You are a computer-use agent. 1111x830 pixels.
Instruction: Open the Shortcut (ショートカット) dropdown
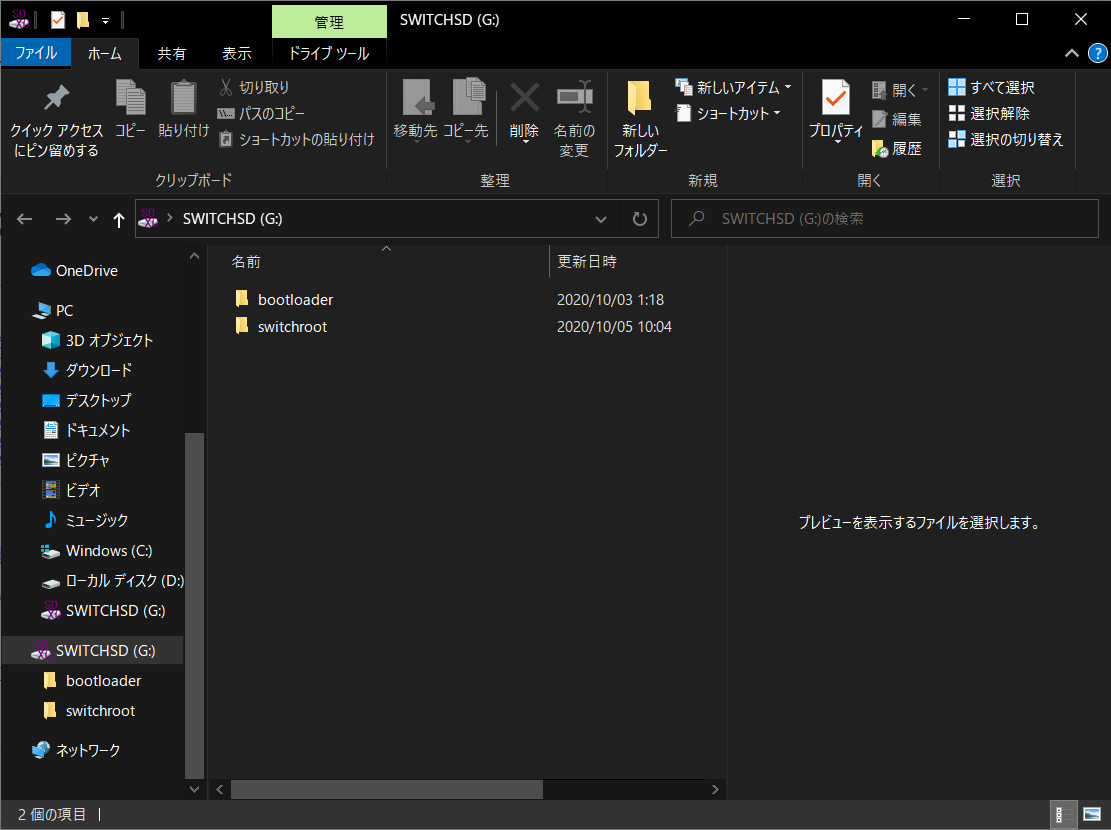point(728,113)
